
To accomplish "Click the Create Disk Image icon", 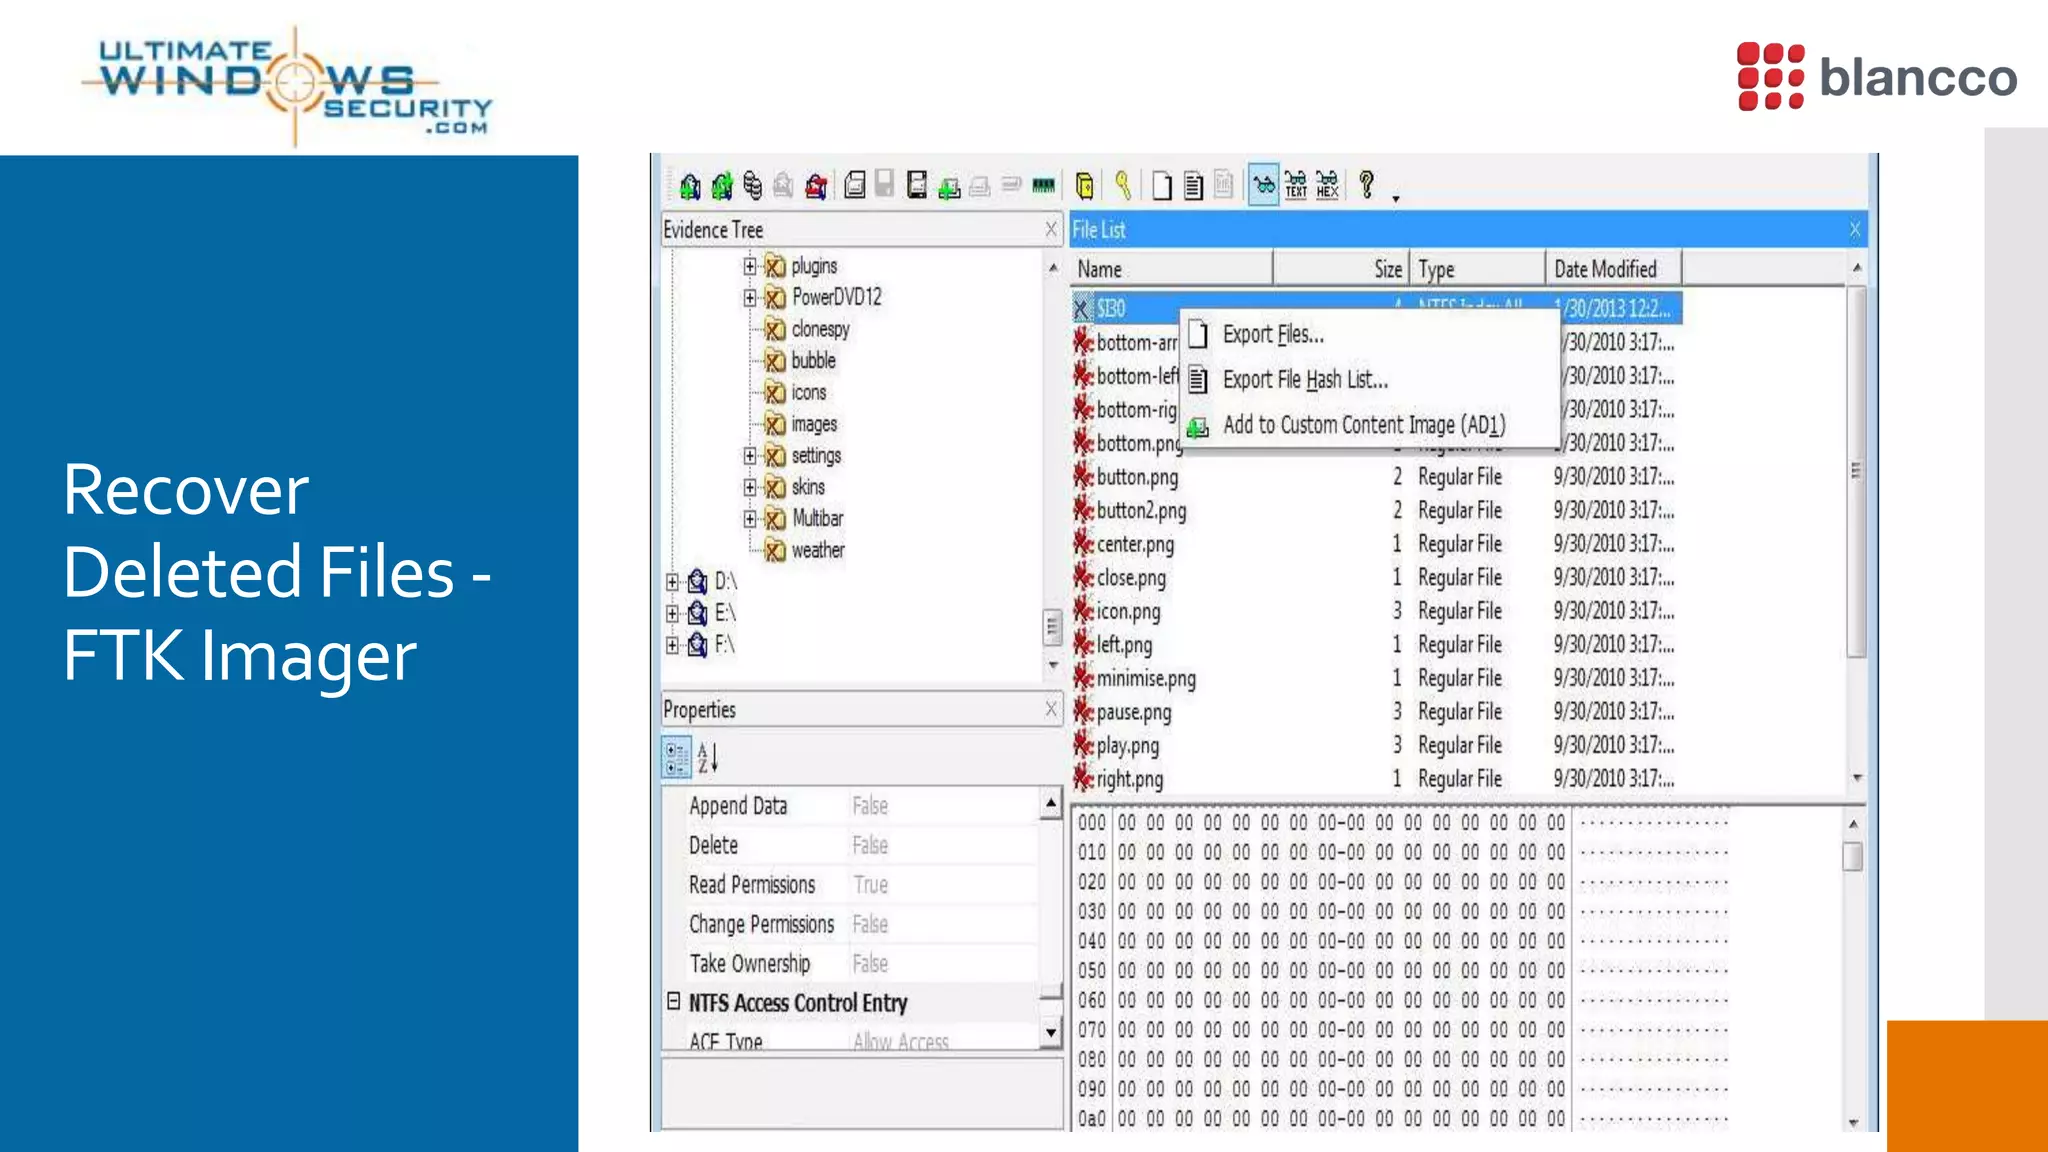I will [x=855, y=185].
